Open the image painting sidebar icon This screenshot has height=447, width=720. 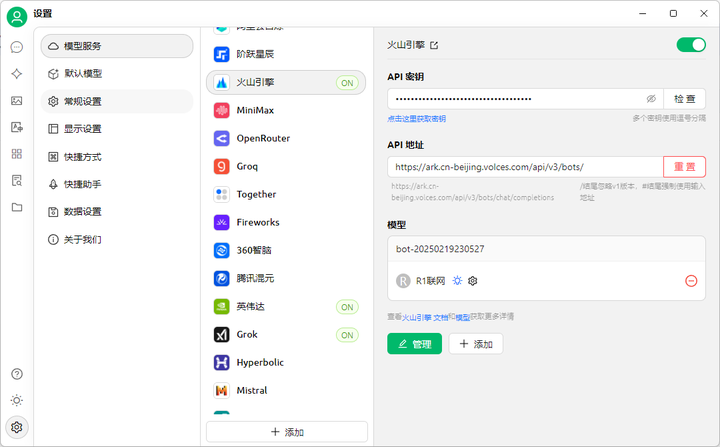click(x=17, y=101)
